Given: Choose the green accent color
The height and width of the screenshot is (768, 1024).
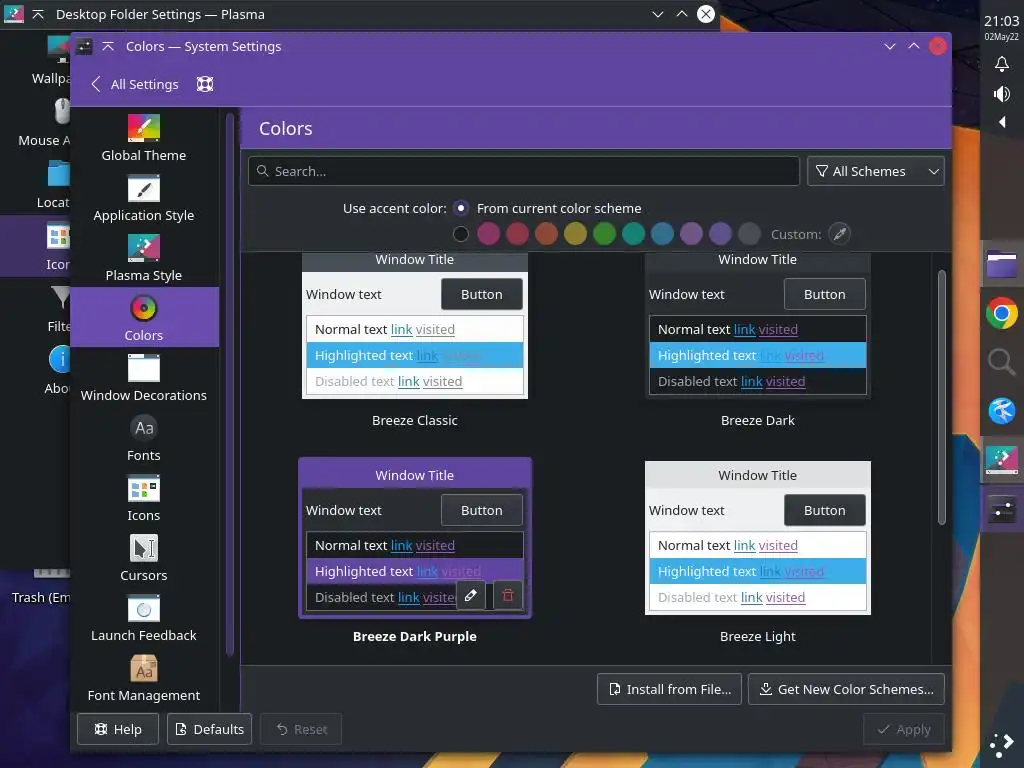Looking at the screenshot, I should pyautogui.click(x=605, y=234).
